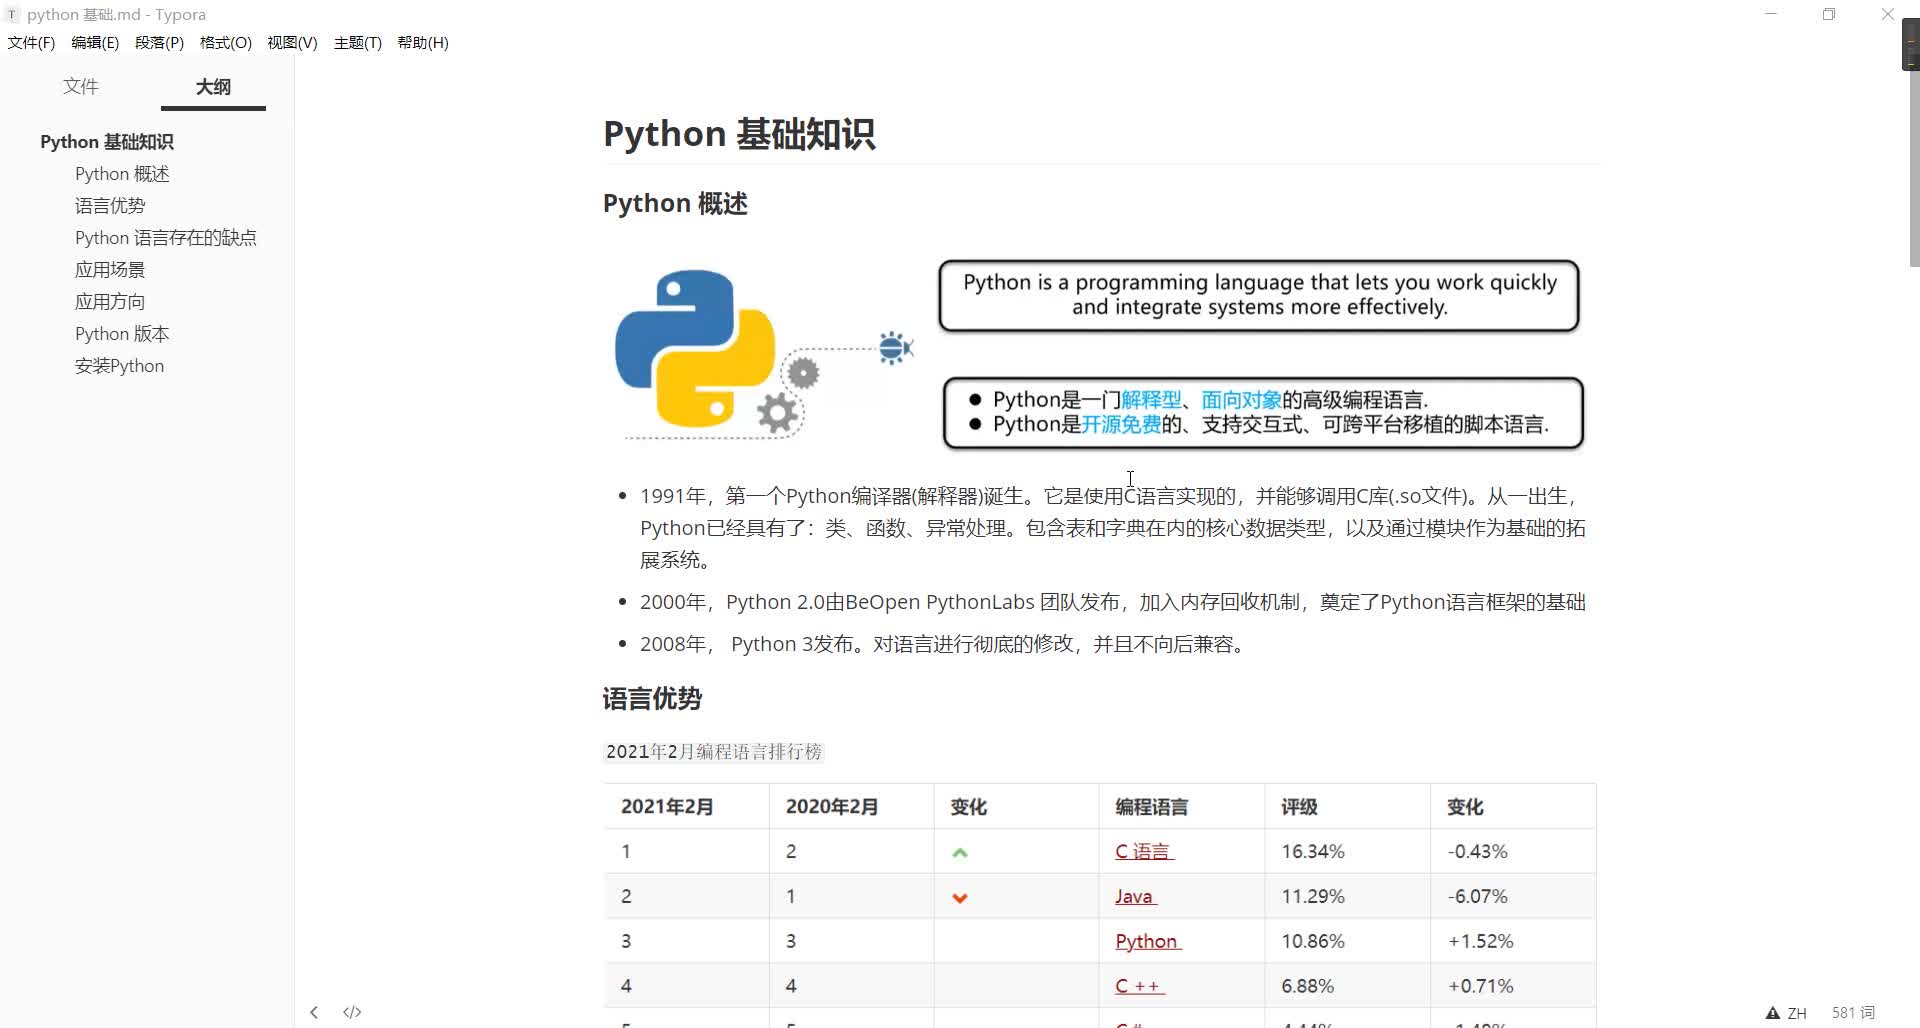Click the 评级 table header cell
The width and height of the screenshot is (1920, 1028).
point(1347,807)
